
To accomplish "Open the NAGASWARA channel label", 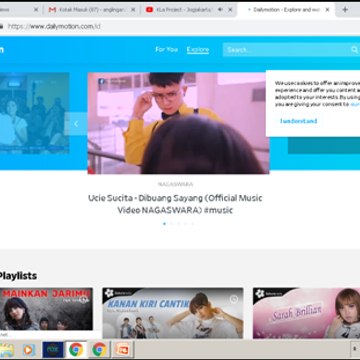I will click(x=175, y=184).
